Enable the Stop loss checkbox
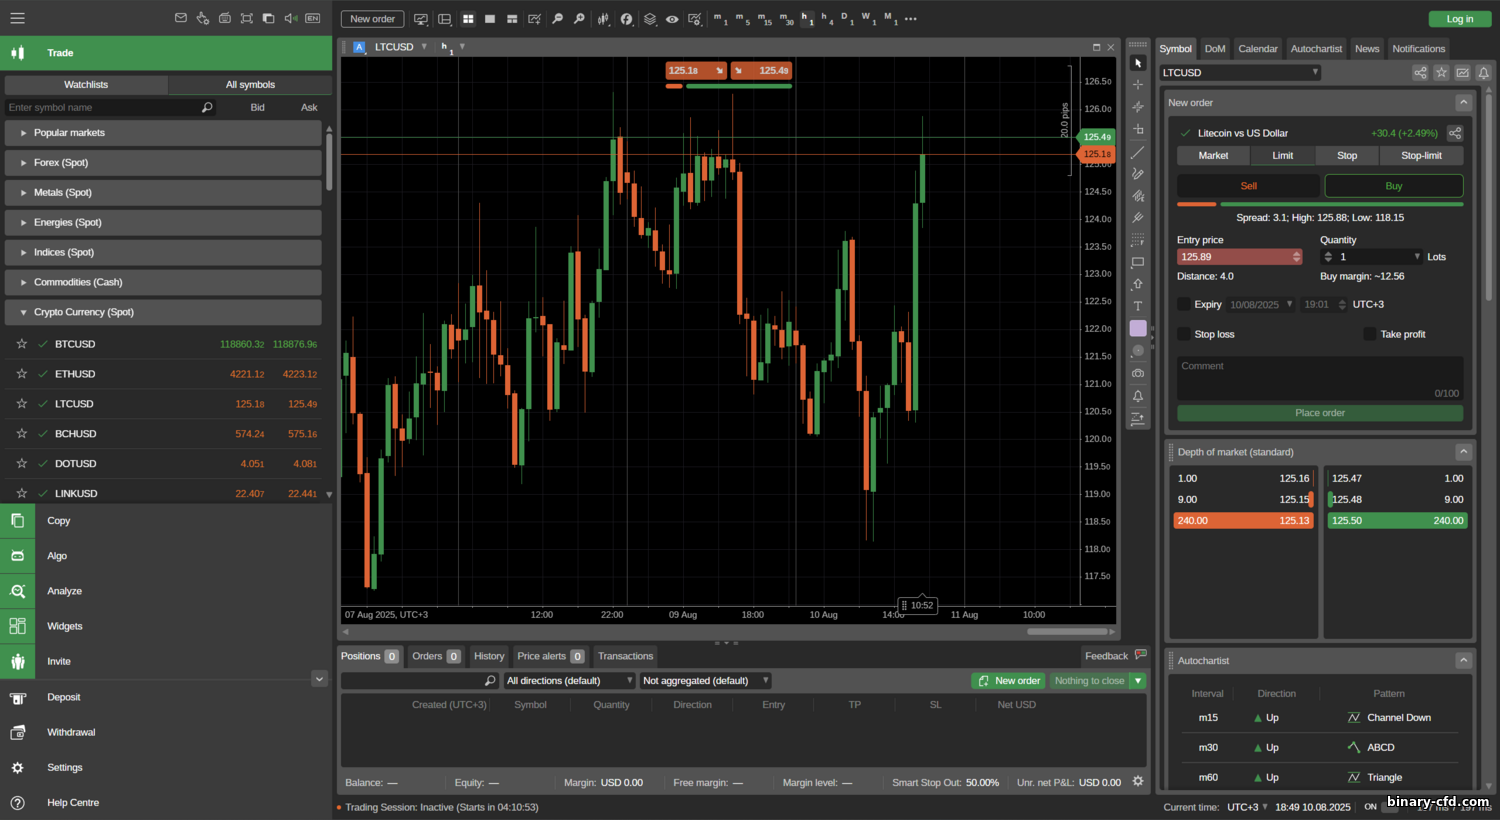The width and height of the screenshot is (1500, 820). [1184, 334]
